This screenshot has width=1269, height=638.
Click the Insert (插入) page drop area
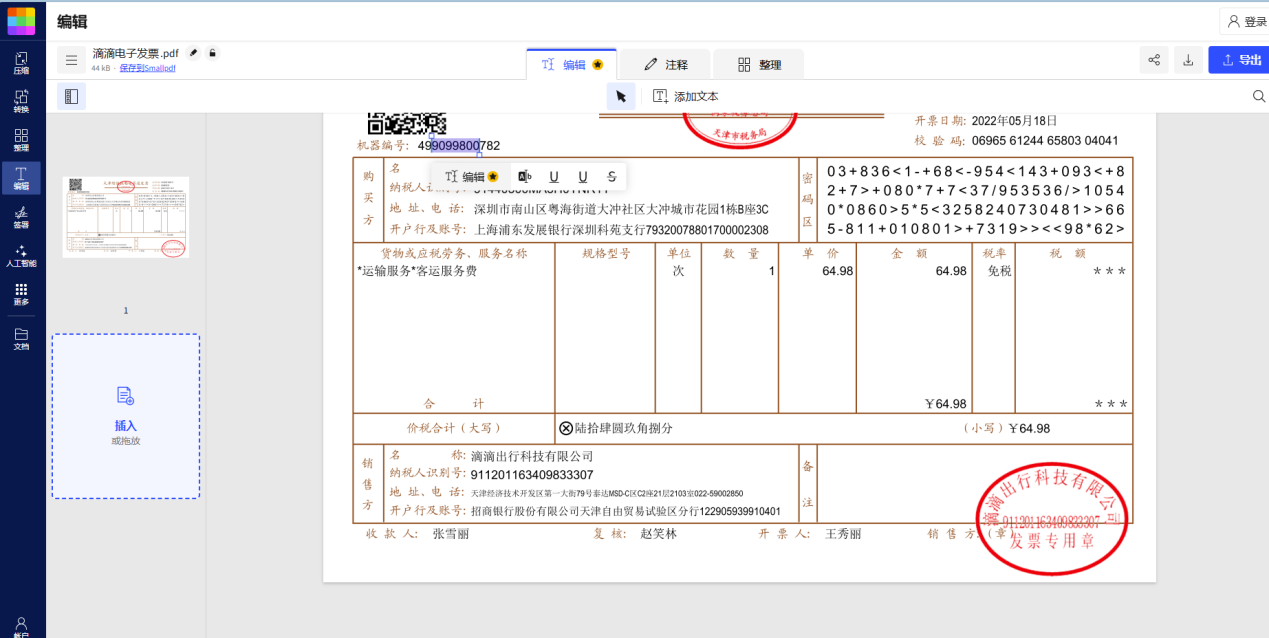125,416
